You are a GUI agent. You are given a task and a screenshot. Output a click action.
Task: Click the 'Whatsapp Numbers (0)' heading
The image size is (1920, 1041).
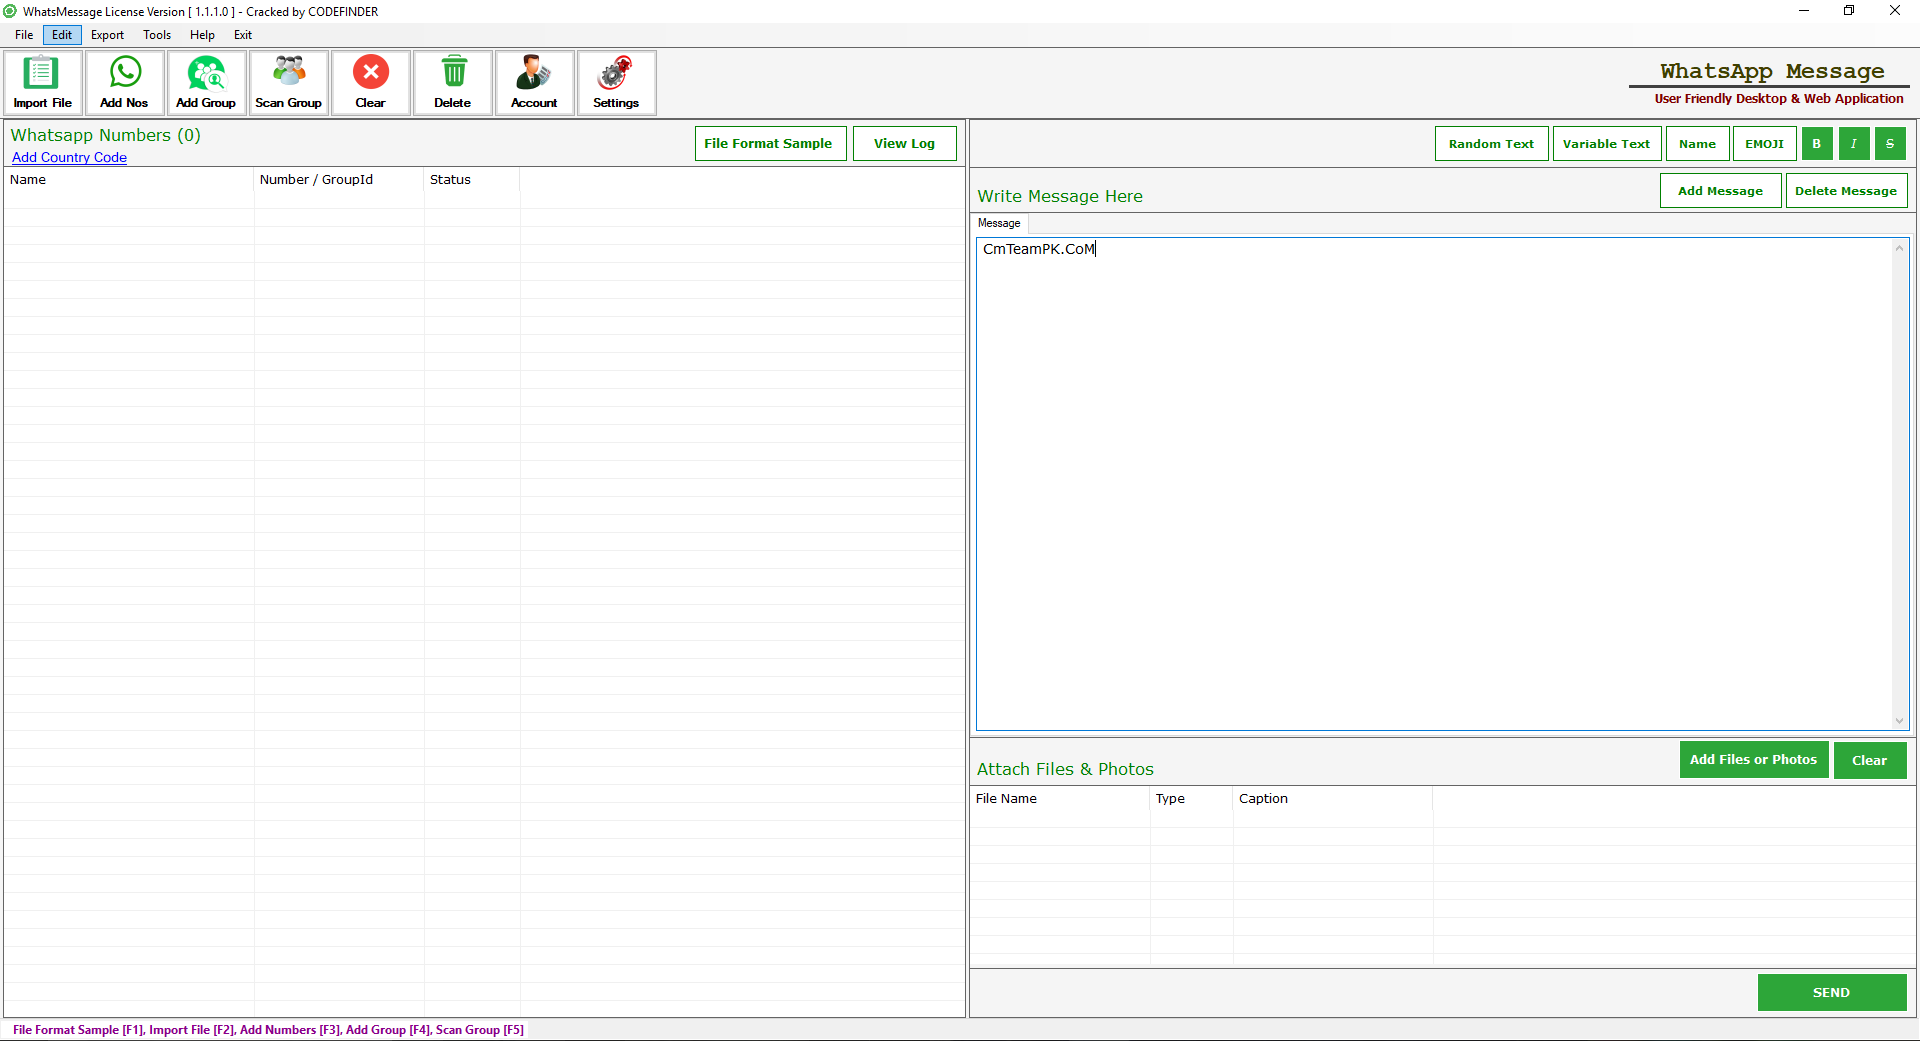point(106,135)
